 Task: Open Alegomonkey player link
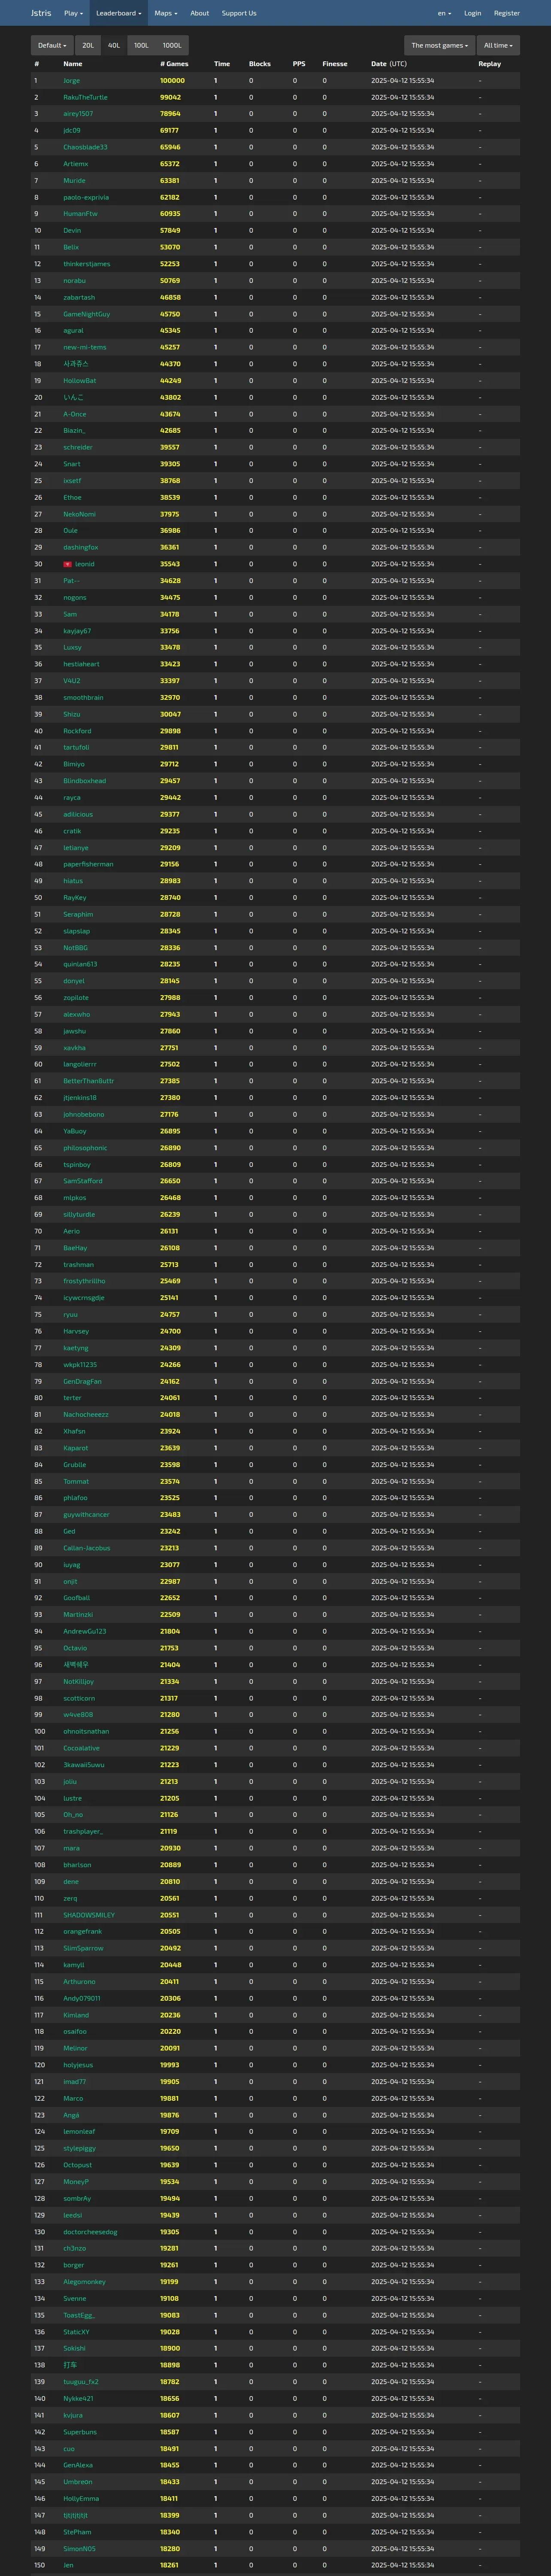tap(84, 2281)
